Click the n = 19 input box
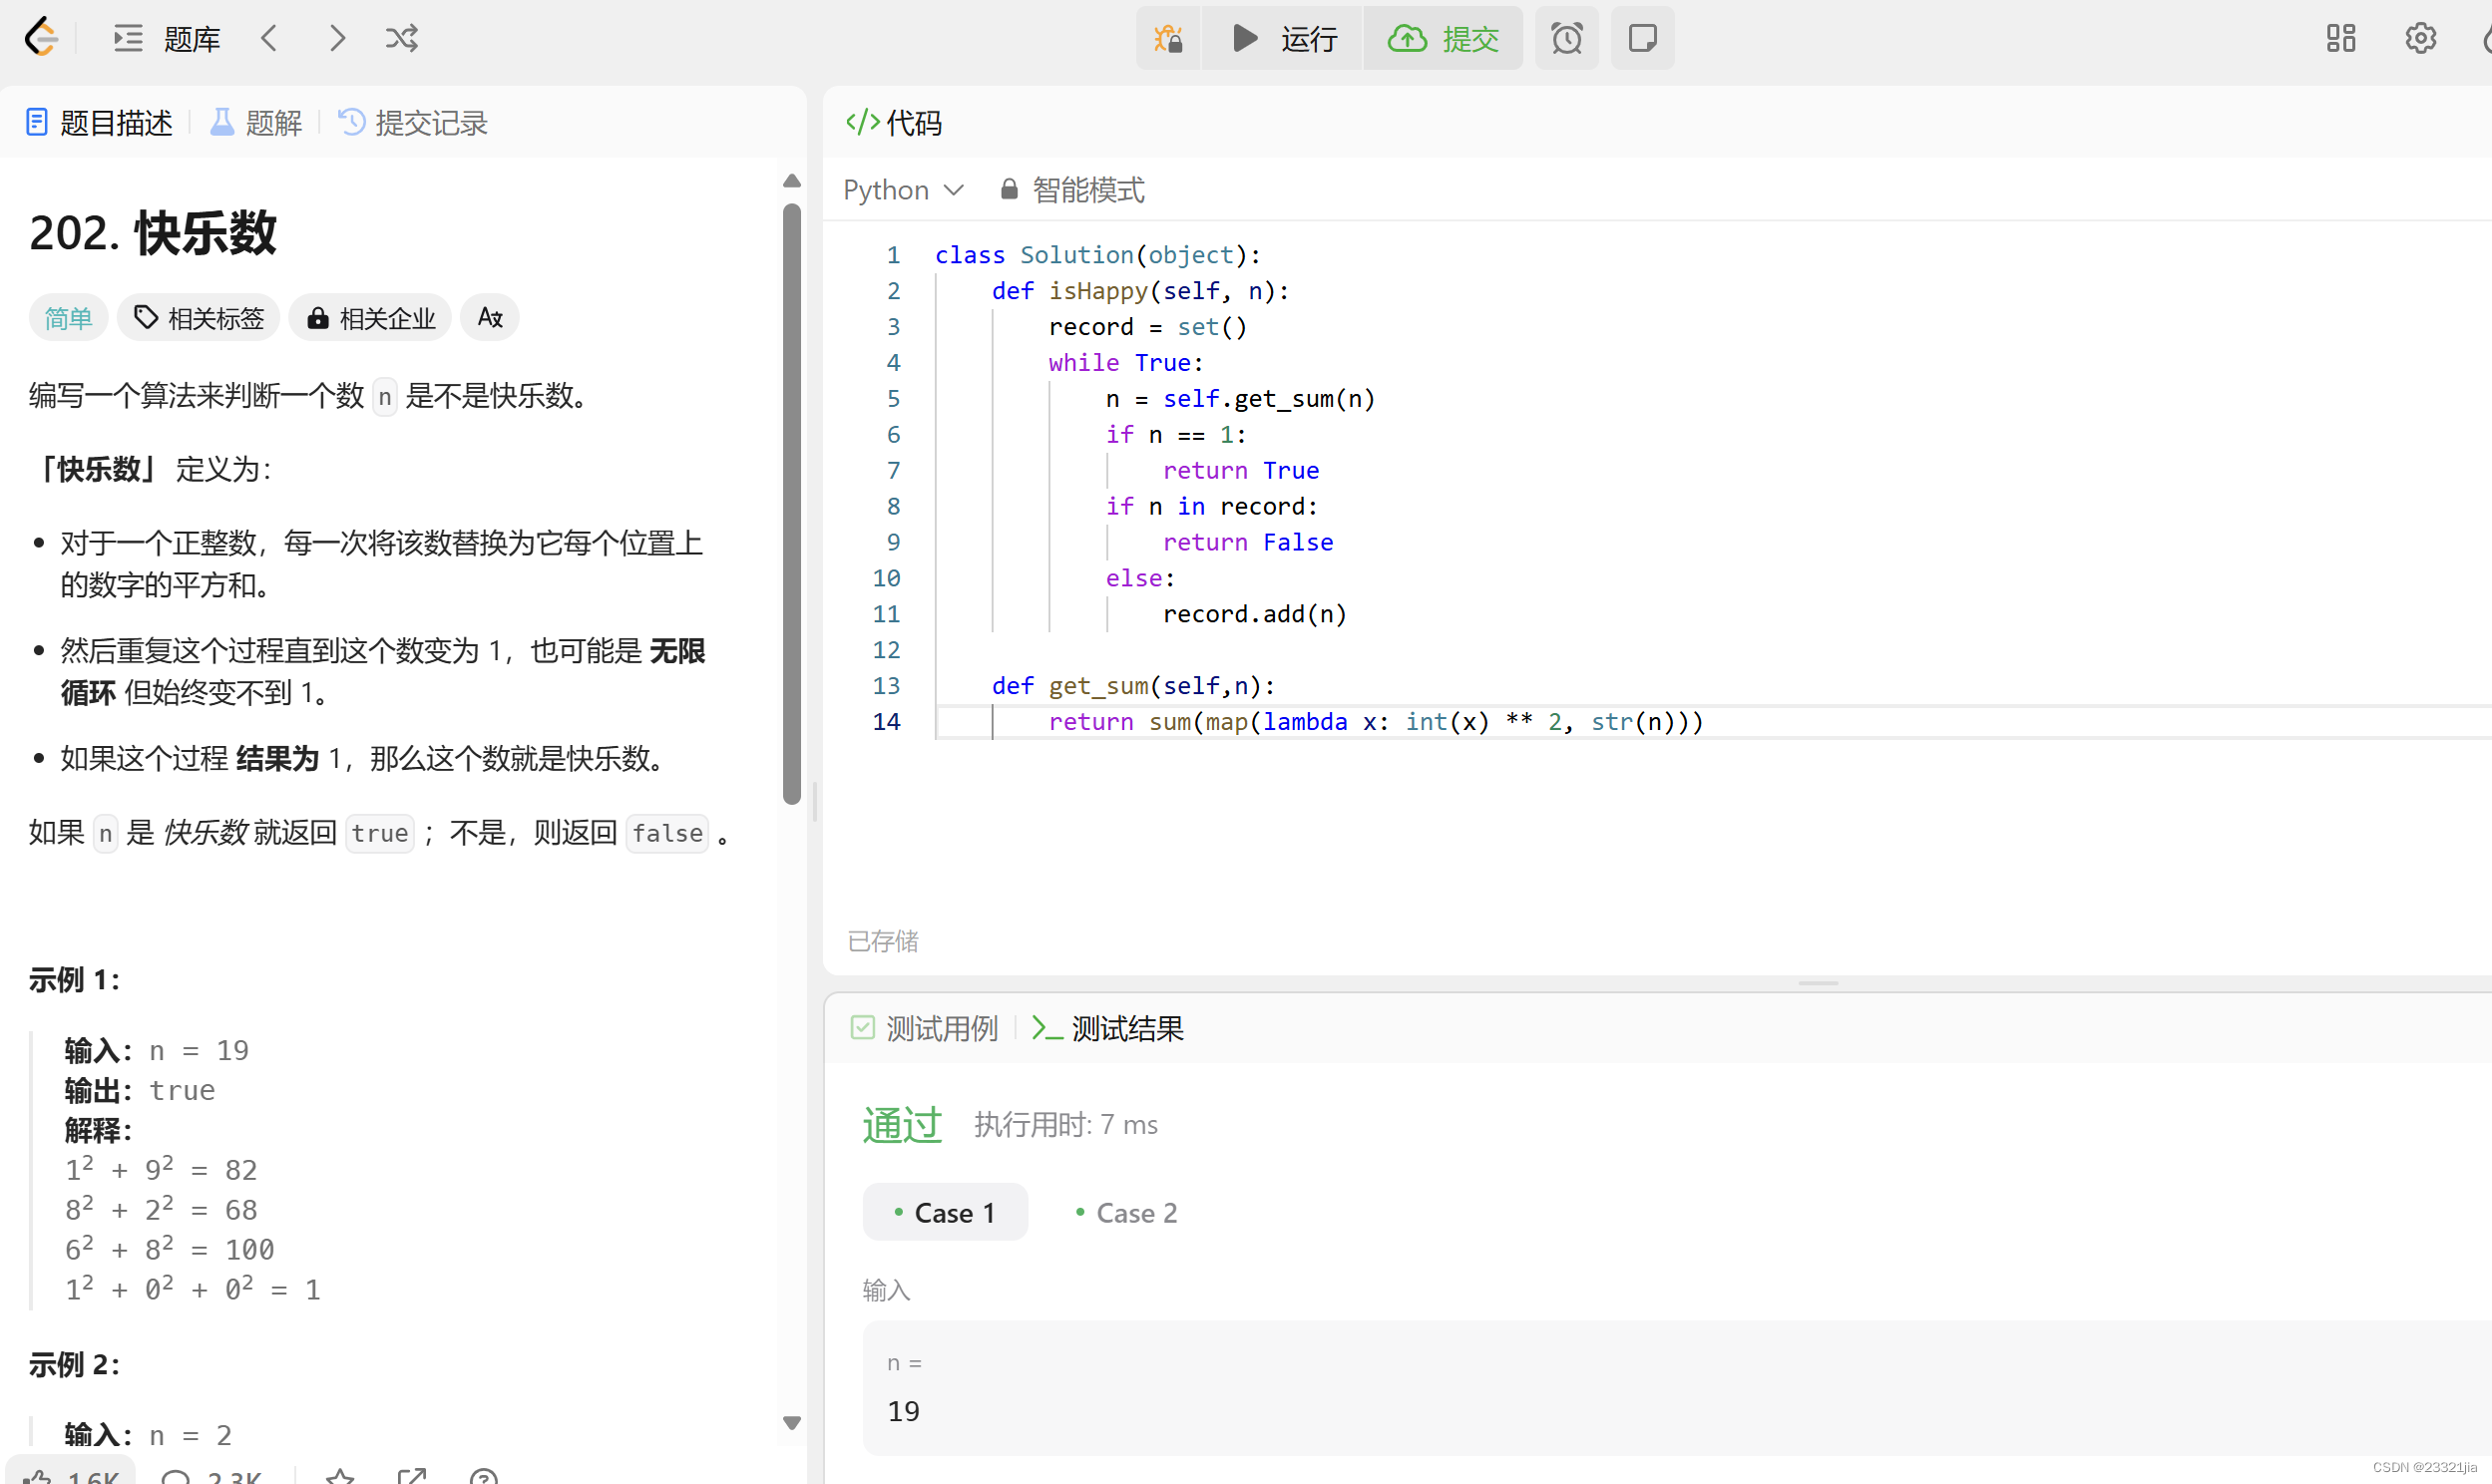This screenshot has height=1484, width=2492. tap(1676, 1388)
